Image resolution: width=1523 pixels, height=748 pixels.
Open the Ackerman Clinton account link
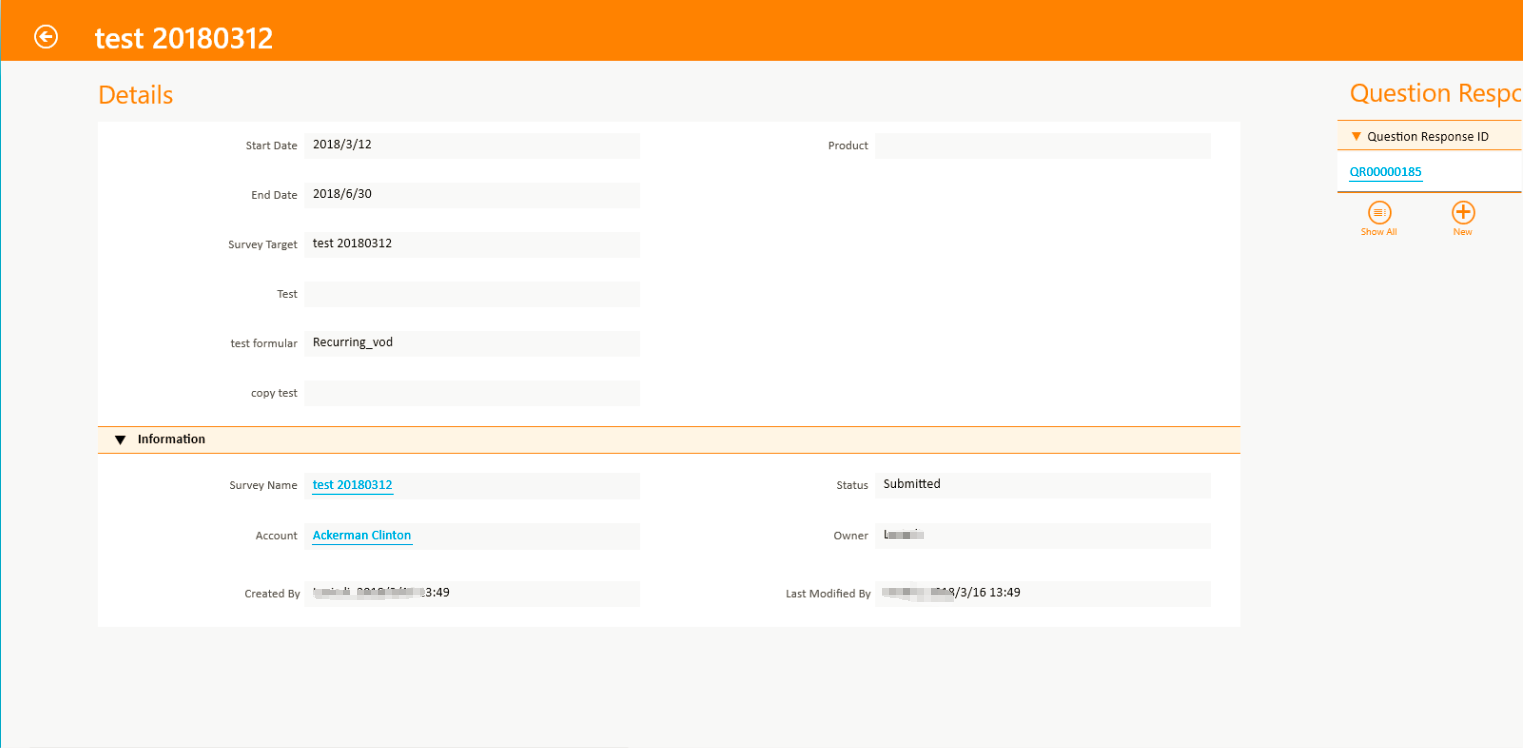click(x=361, y=536)
